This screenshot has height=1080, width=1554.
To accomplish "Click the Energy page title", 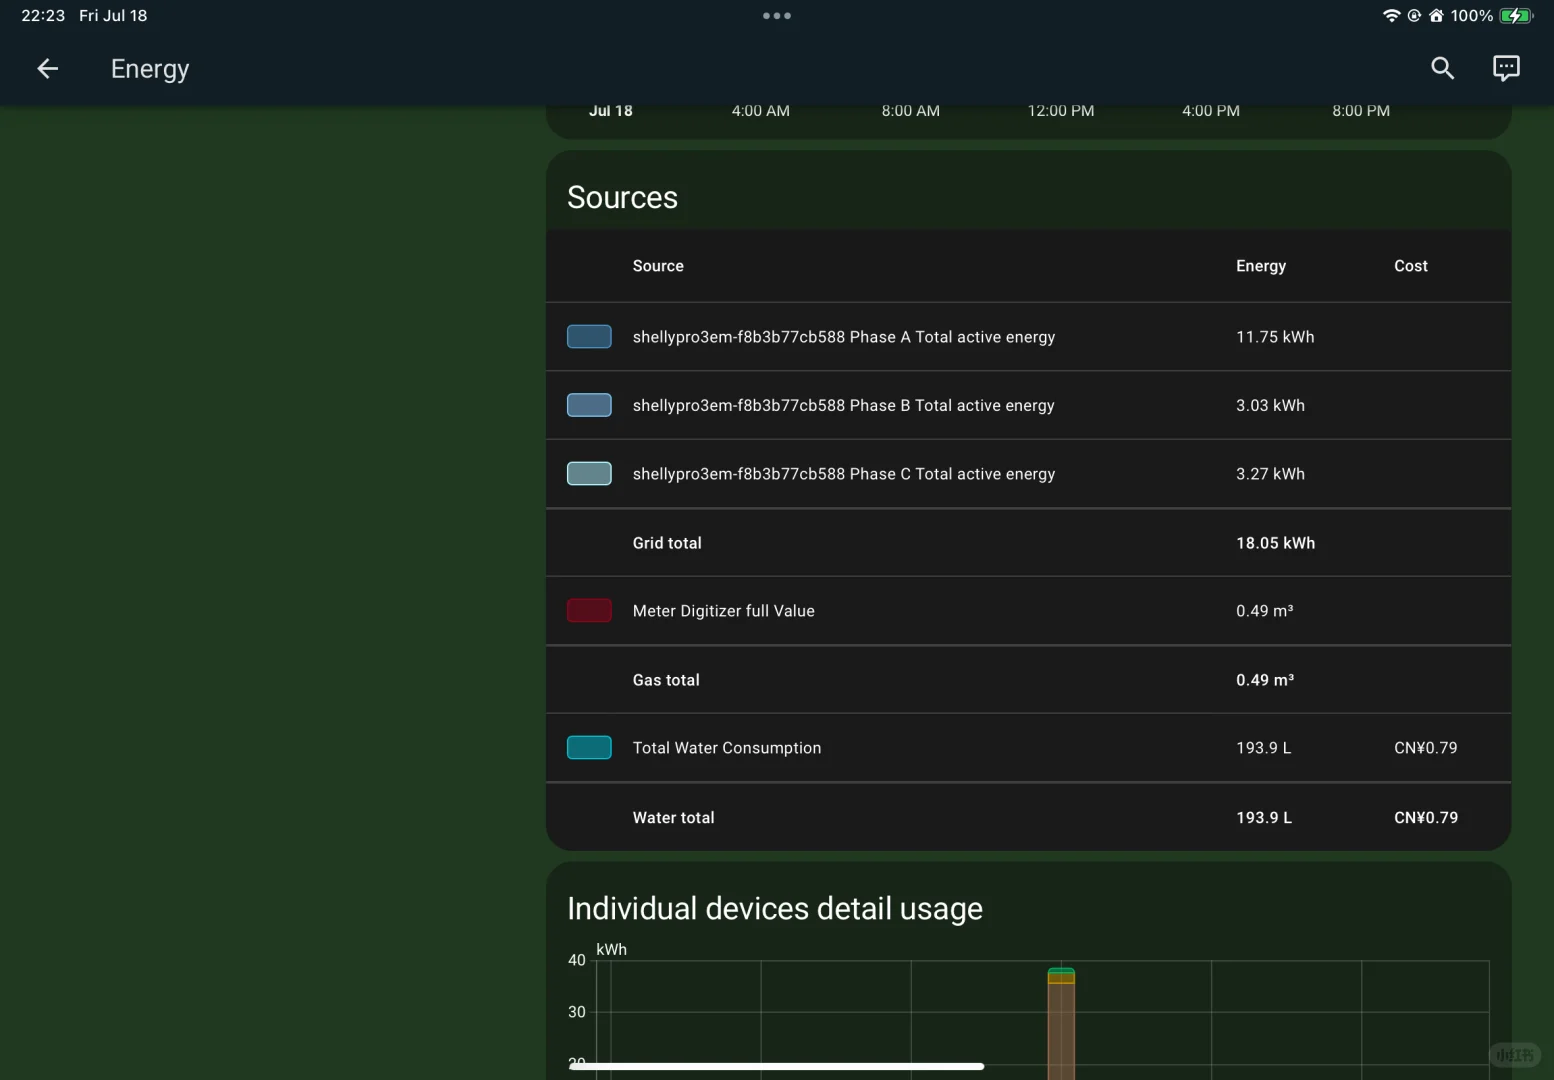I will click(x=150, y=69).
